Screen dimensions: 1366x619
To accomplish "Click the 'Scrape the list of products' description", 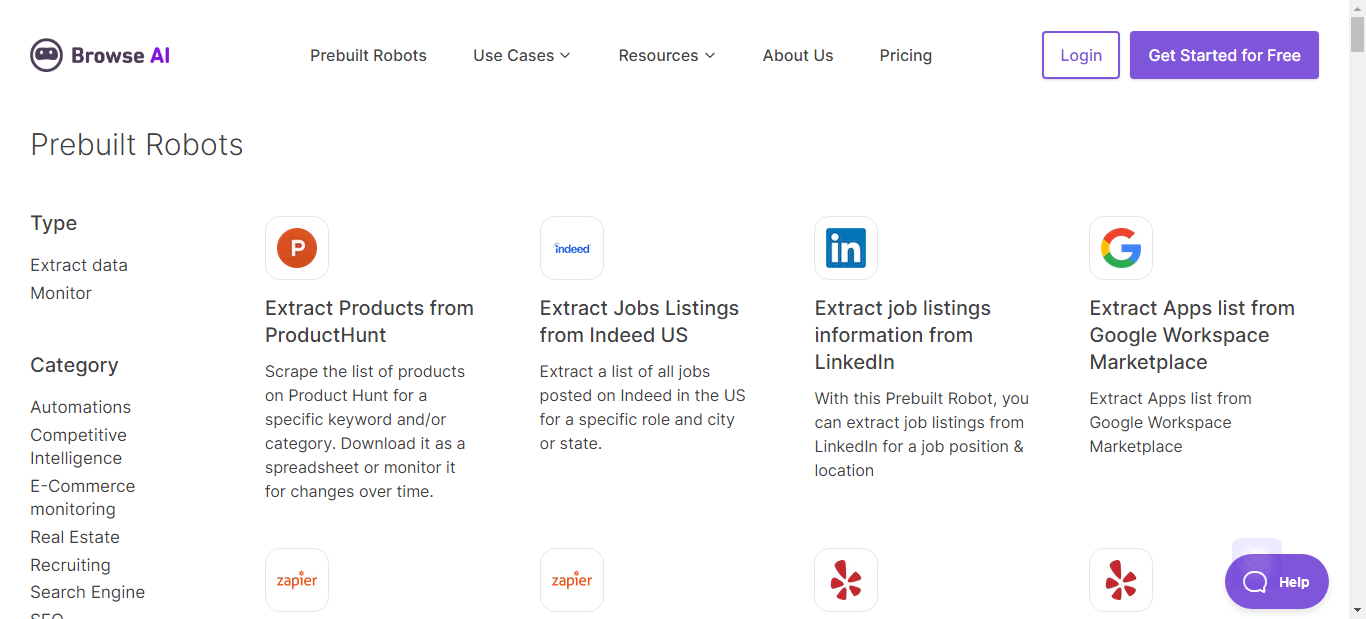I will pos(365,431).
